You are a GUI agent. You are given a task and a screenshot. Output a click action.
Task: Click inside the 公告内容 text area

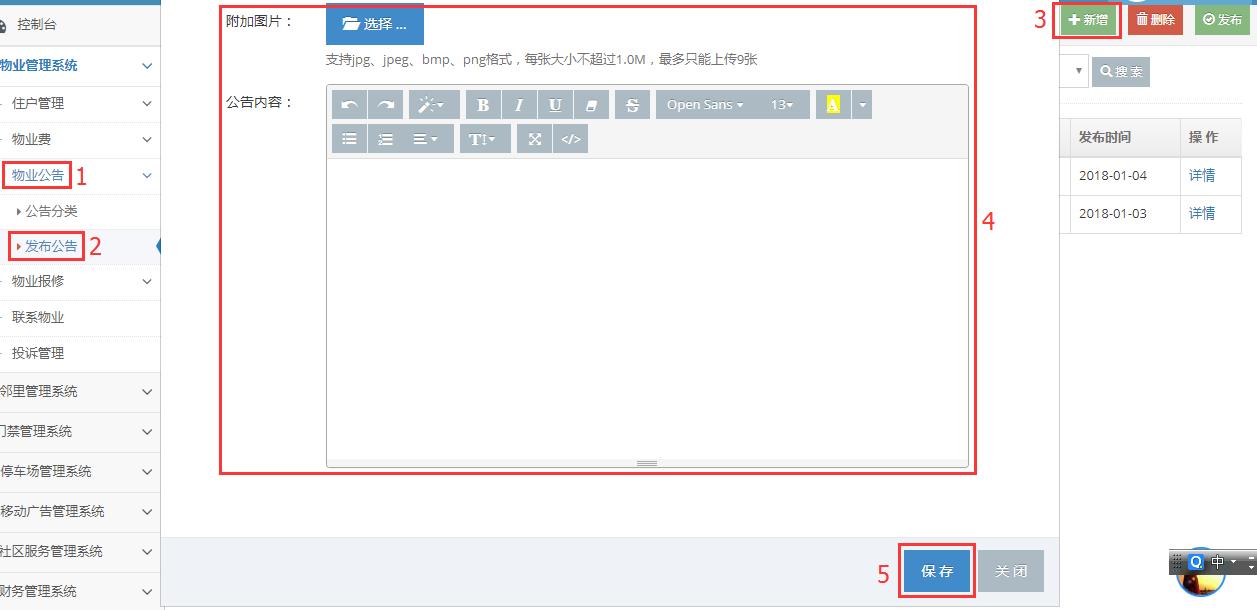point(646,308)
